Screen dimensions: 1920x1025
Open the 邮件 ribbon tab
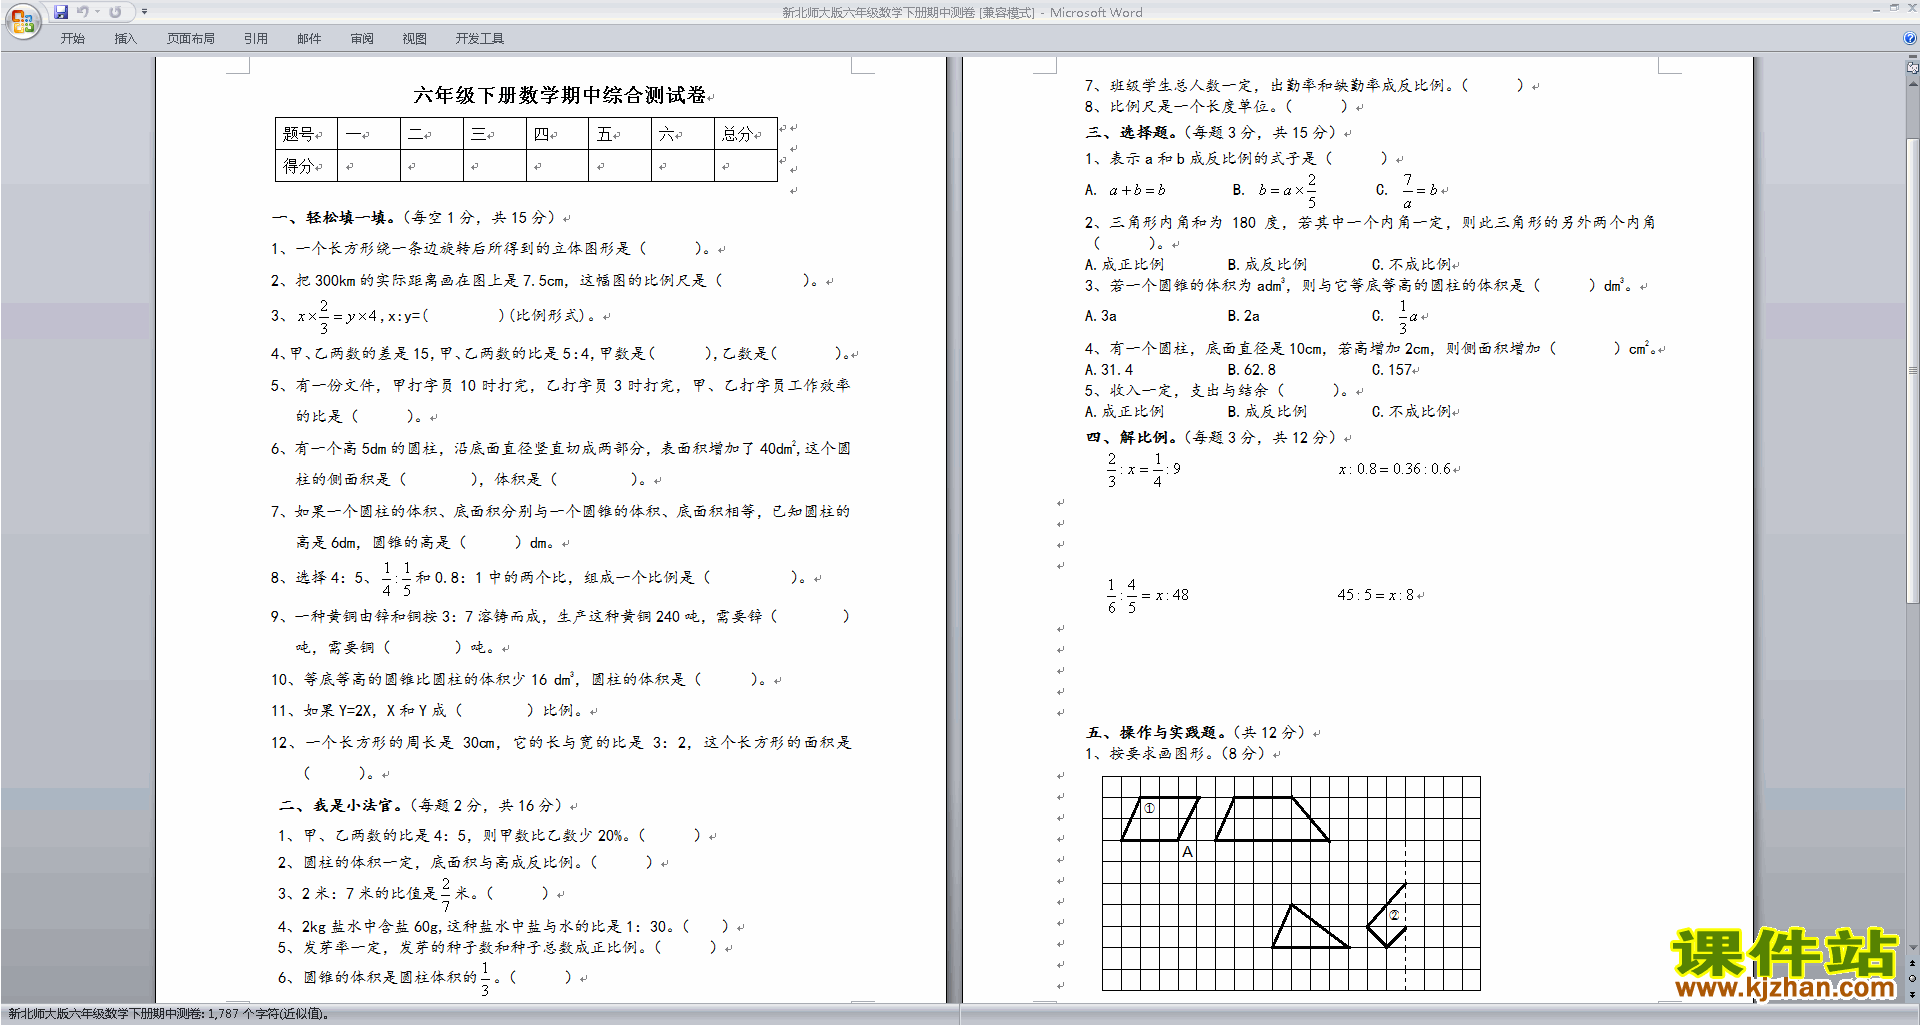click(x=309, y=39)
